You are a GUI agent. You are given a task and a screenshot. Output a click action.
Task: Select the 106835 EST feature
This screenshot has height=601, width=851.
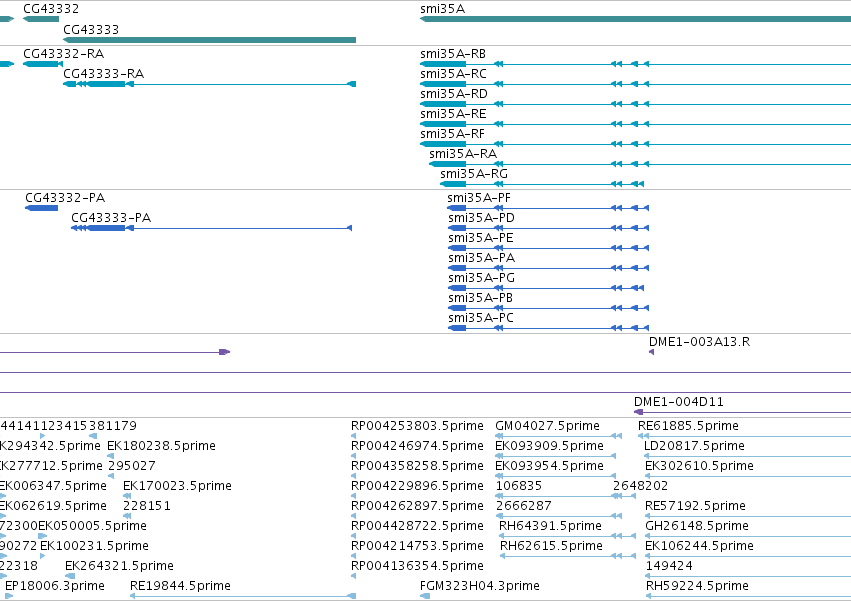(519, 486)
